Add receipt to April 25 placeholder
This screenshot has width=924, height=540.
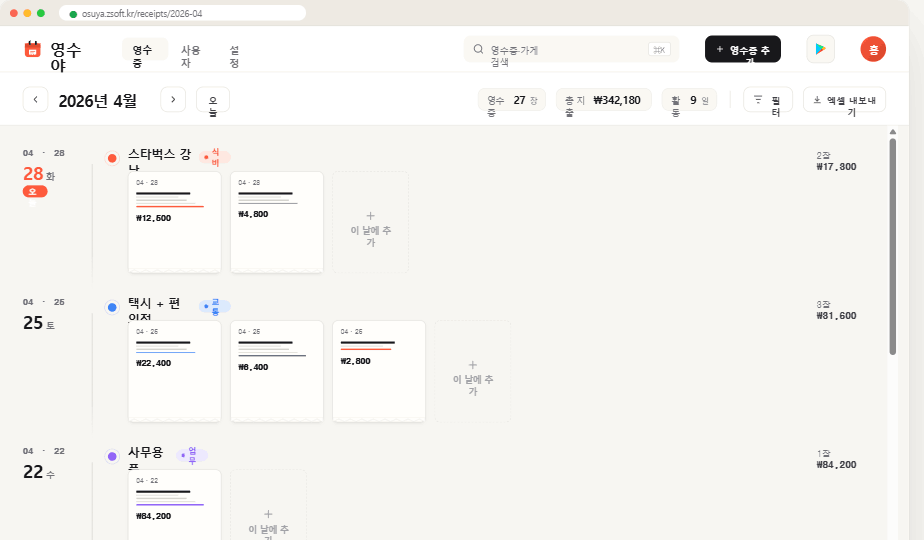[473, 371]
